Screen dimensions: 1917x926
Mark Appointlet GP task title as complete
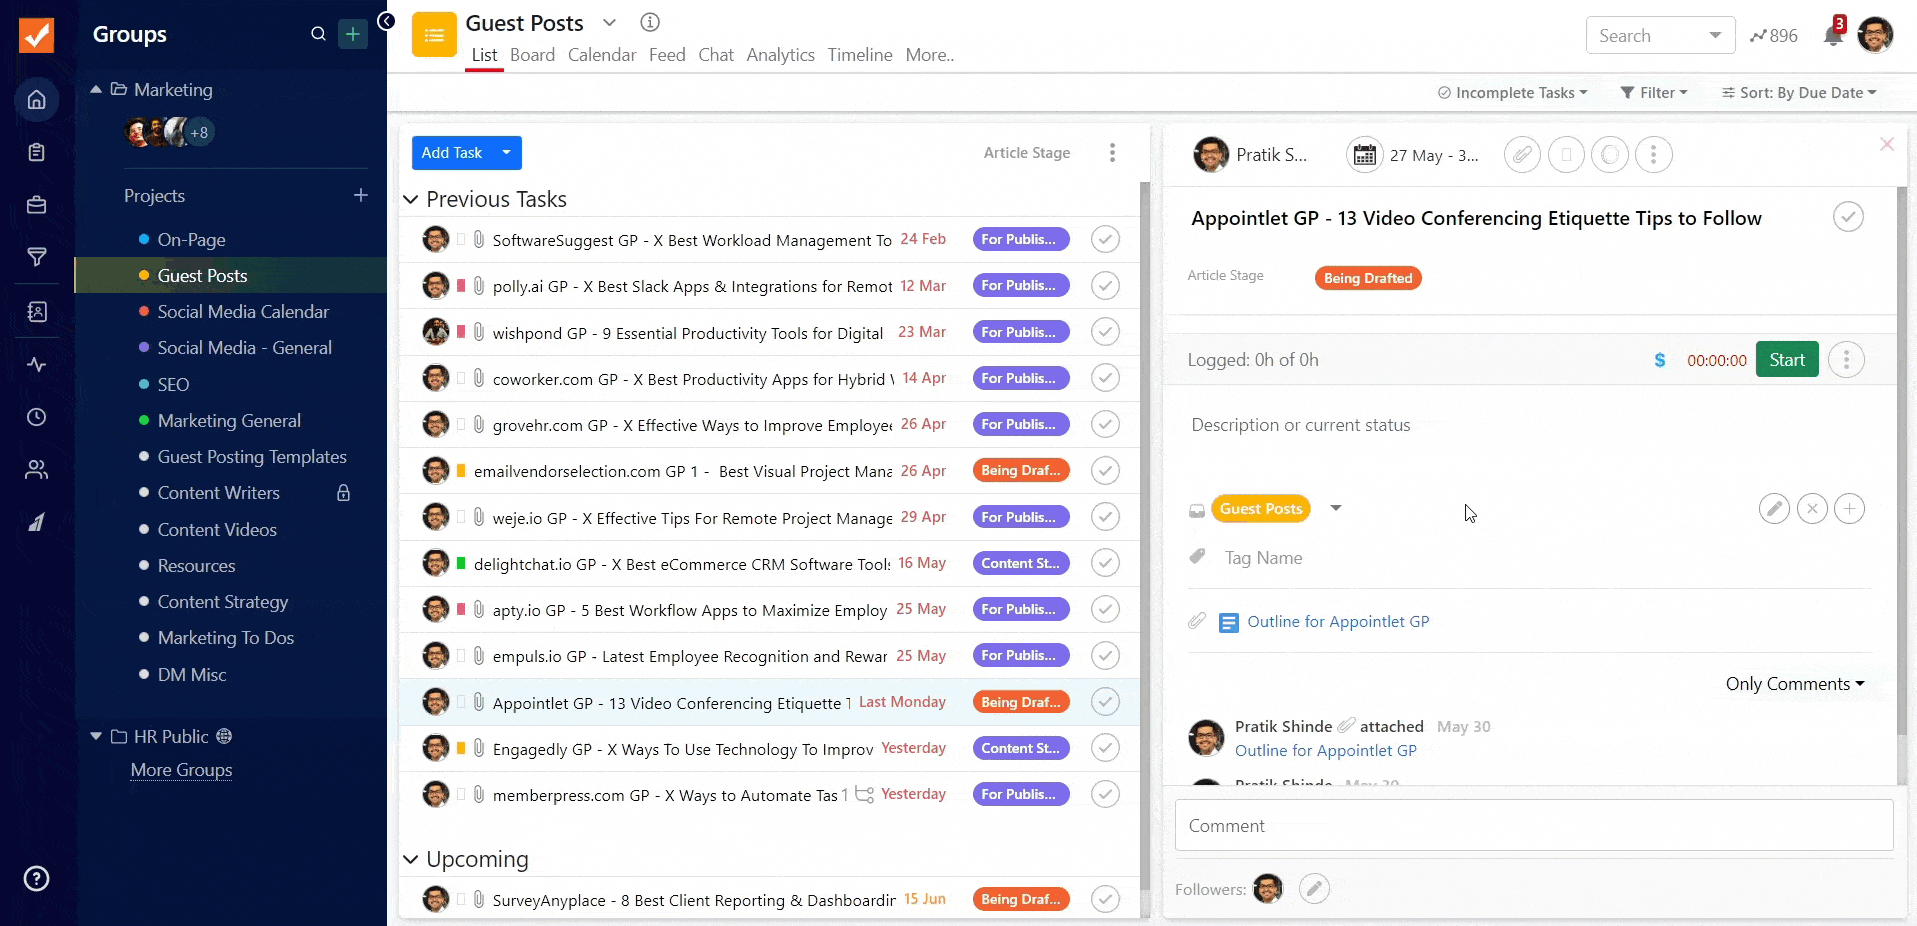(1847, 217)
